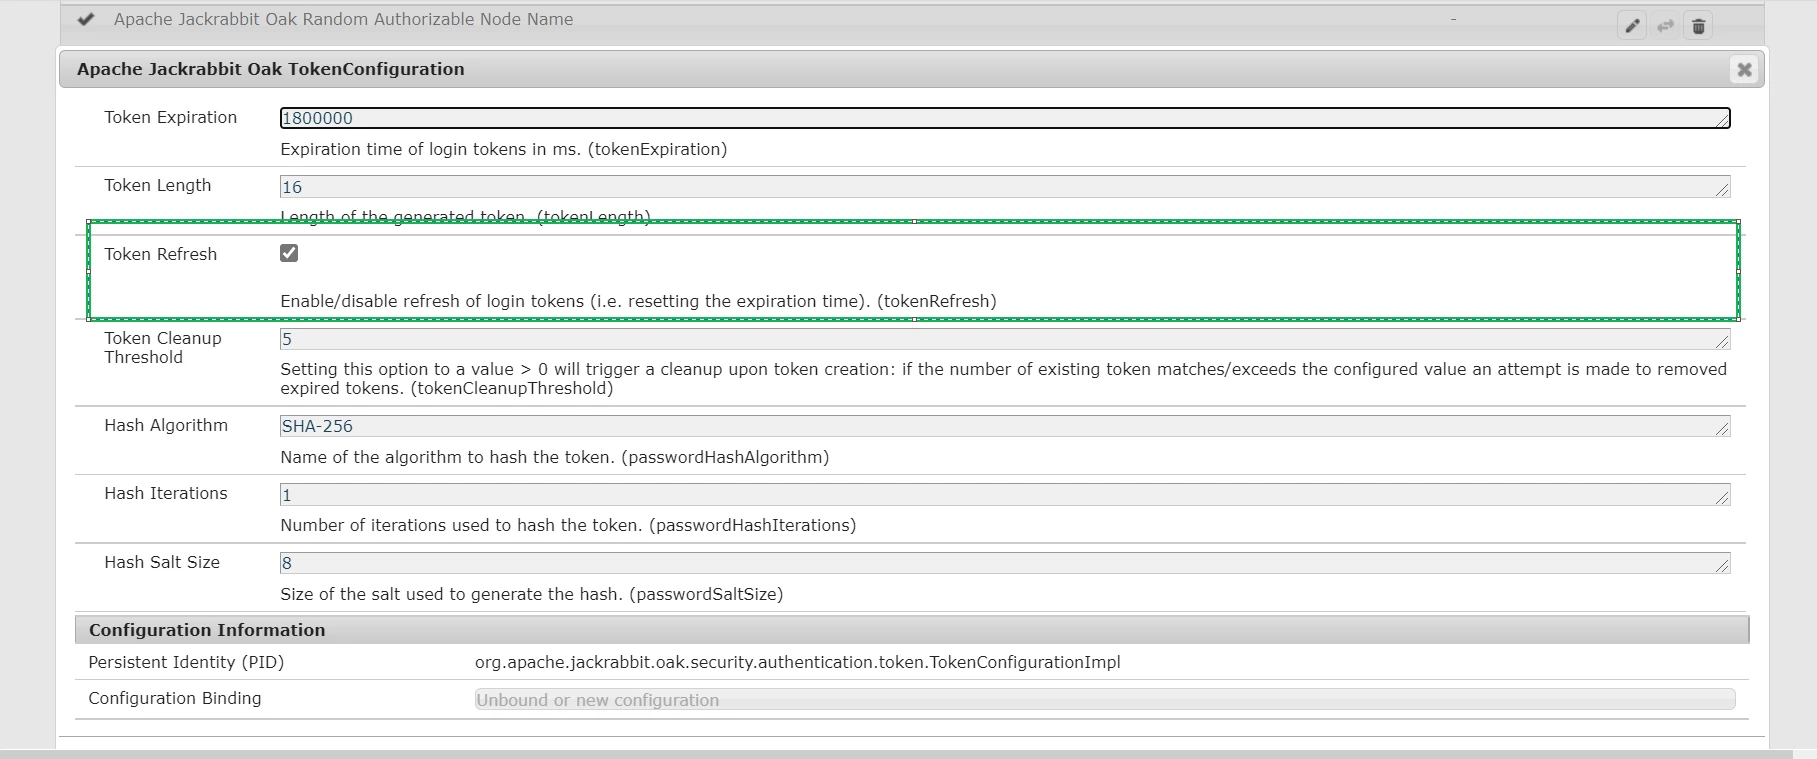Click the tokenRefresh description text

pos(638,301)
